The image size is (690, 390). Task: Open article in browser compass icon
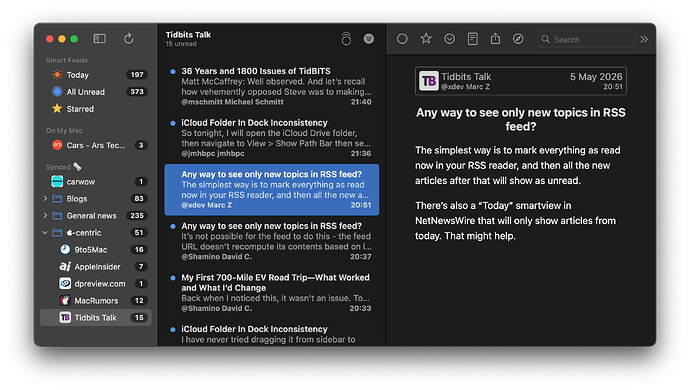pyautogui.click(x=518, y=39)
